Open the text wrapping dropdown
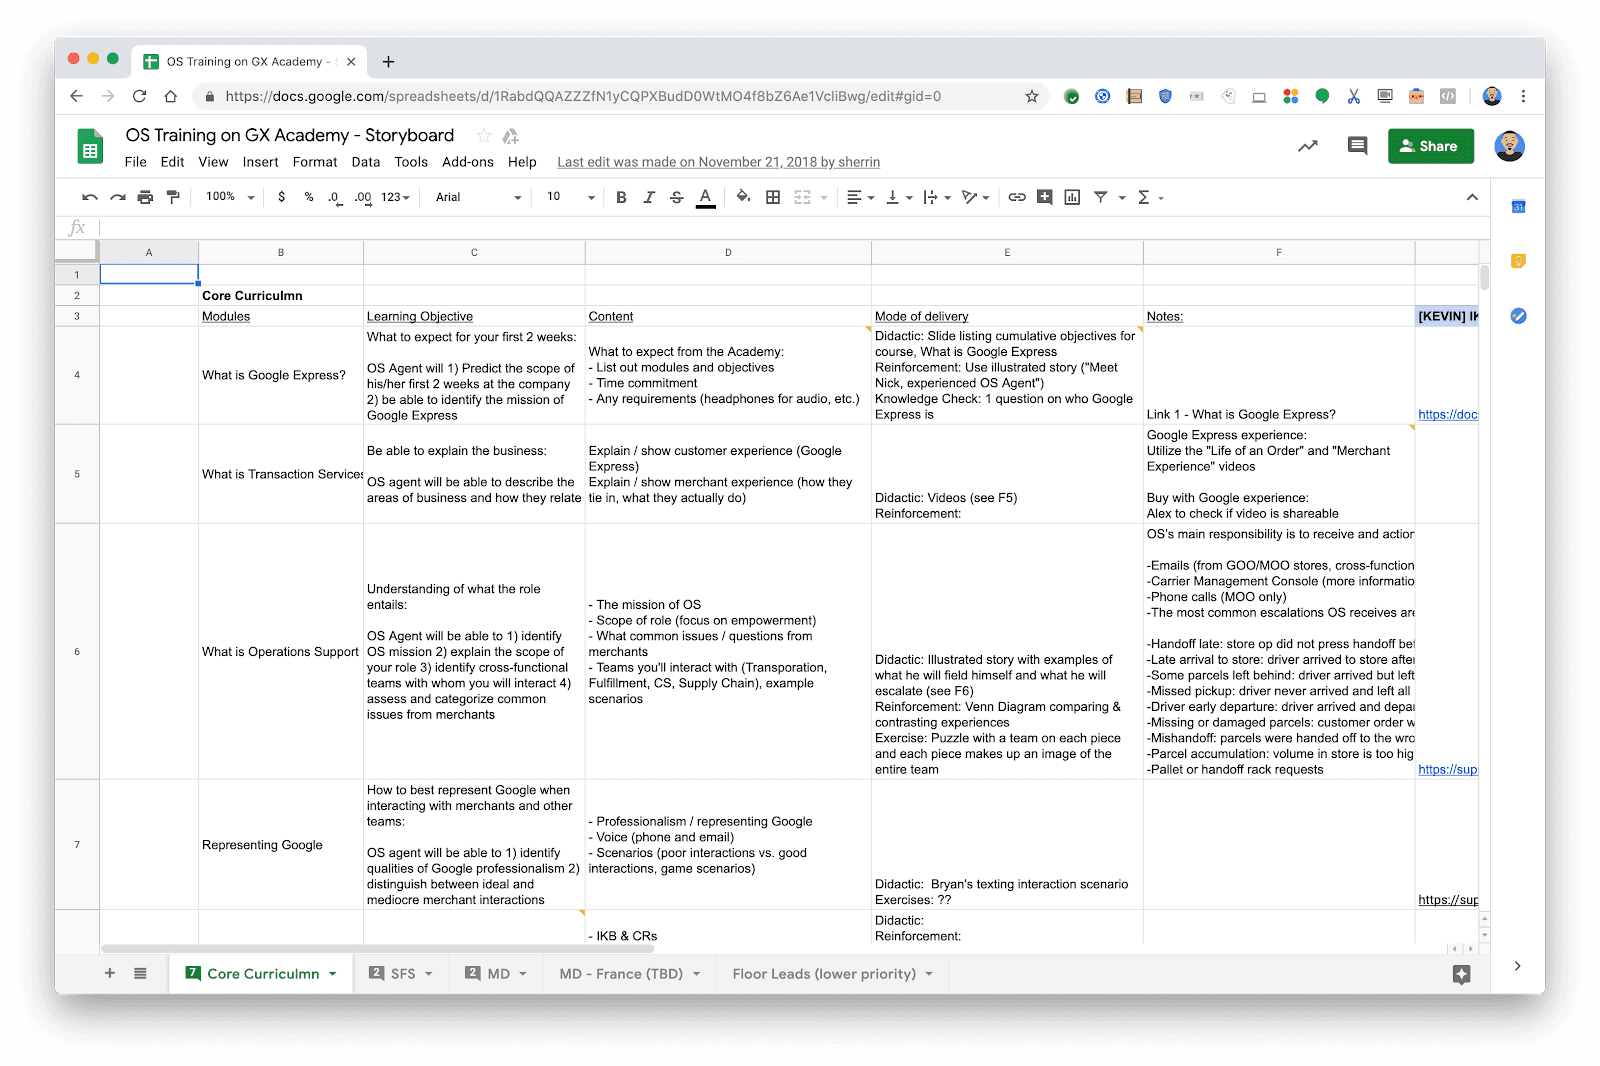 click(937, 198)
